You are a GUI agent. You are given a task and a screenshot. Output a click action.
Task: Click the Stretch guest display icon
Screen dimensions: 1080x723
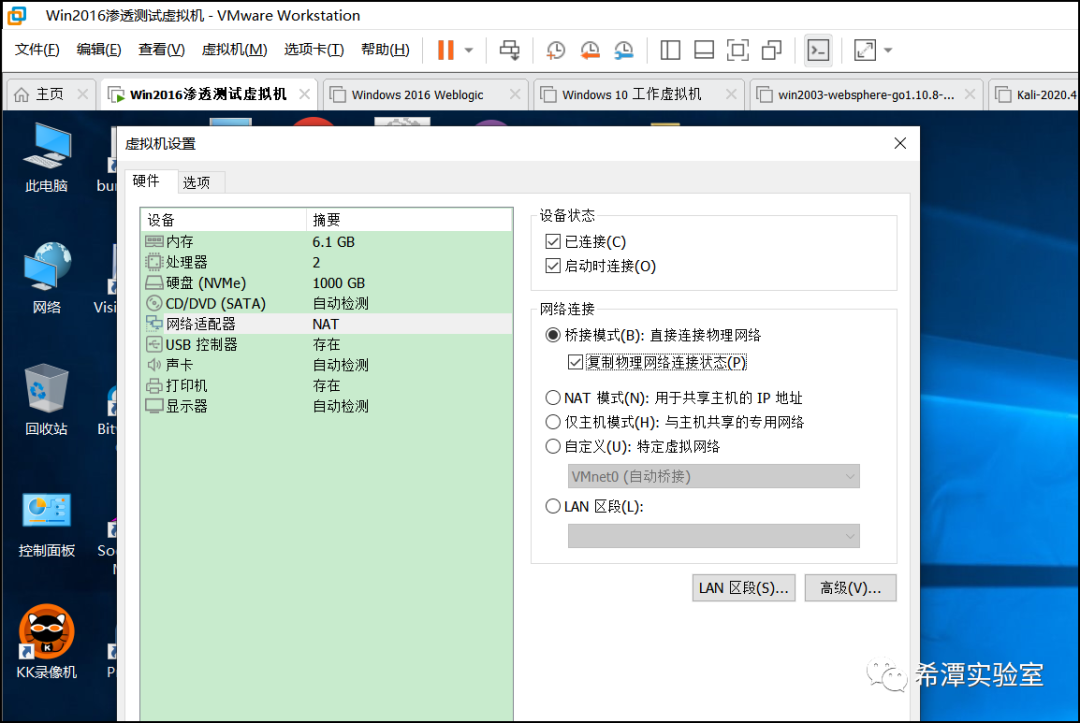click(864, 50)
